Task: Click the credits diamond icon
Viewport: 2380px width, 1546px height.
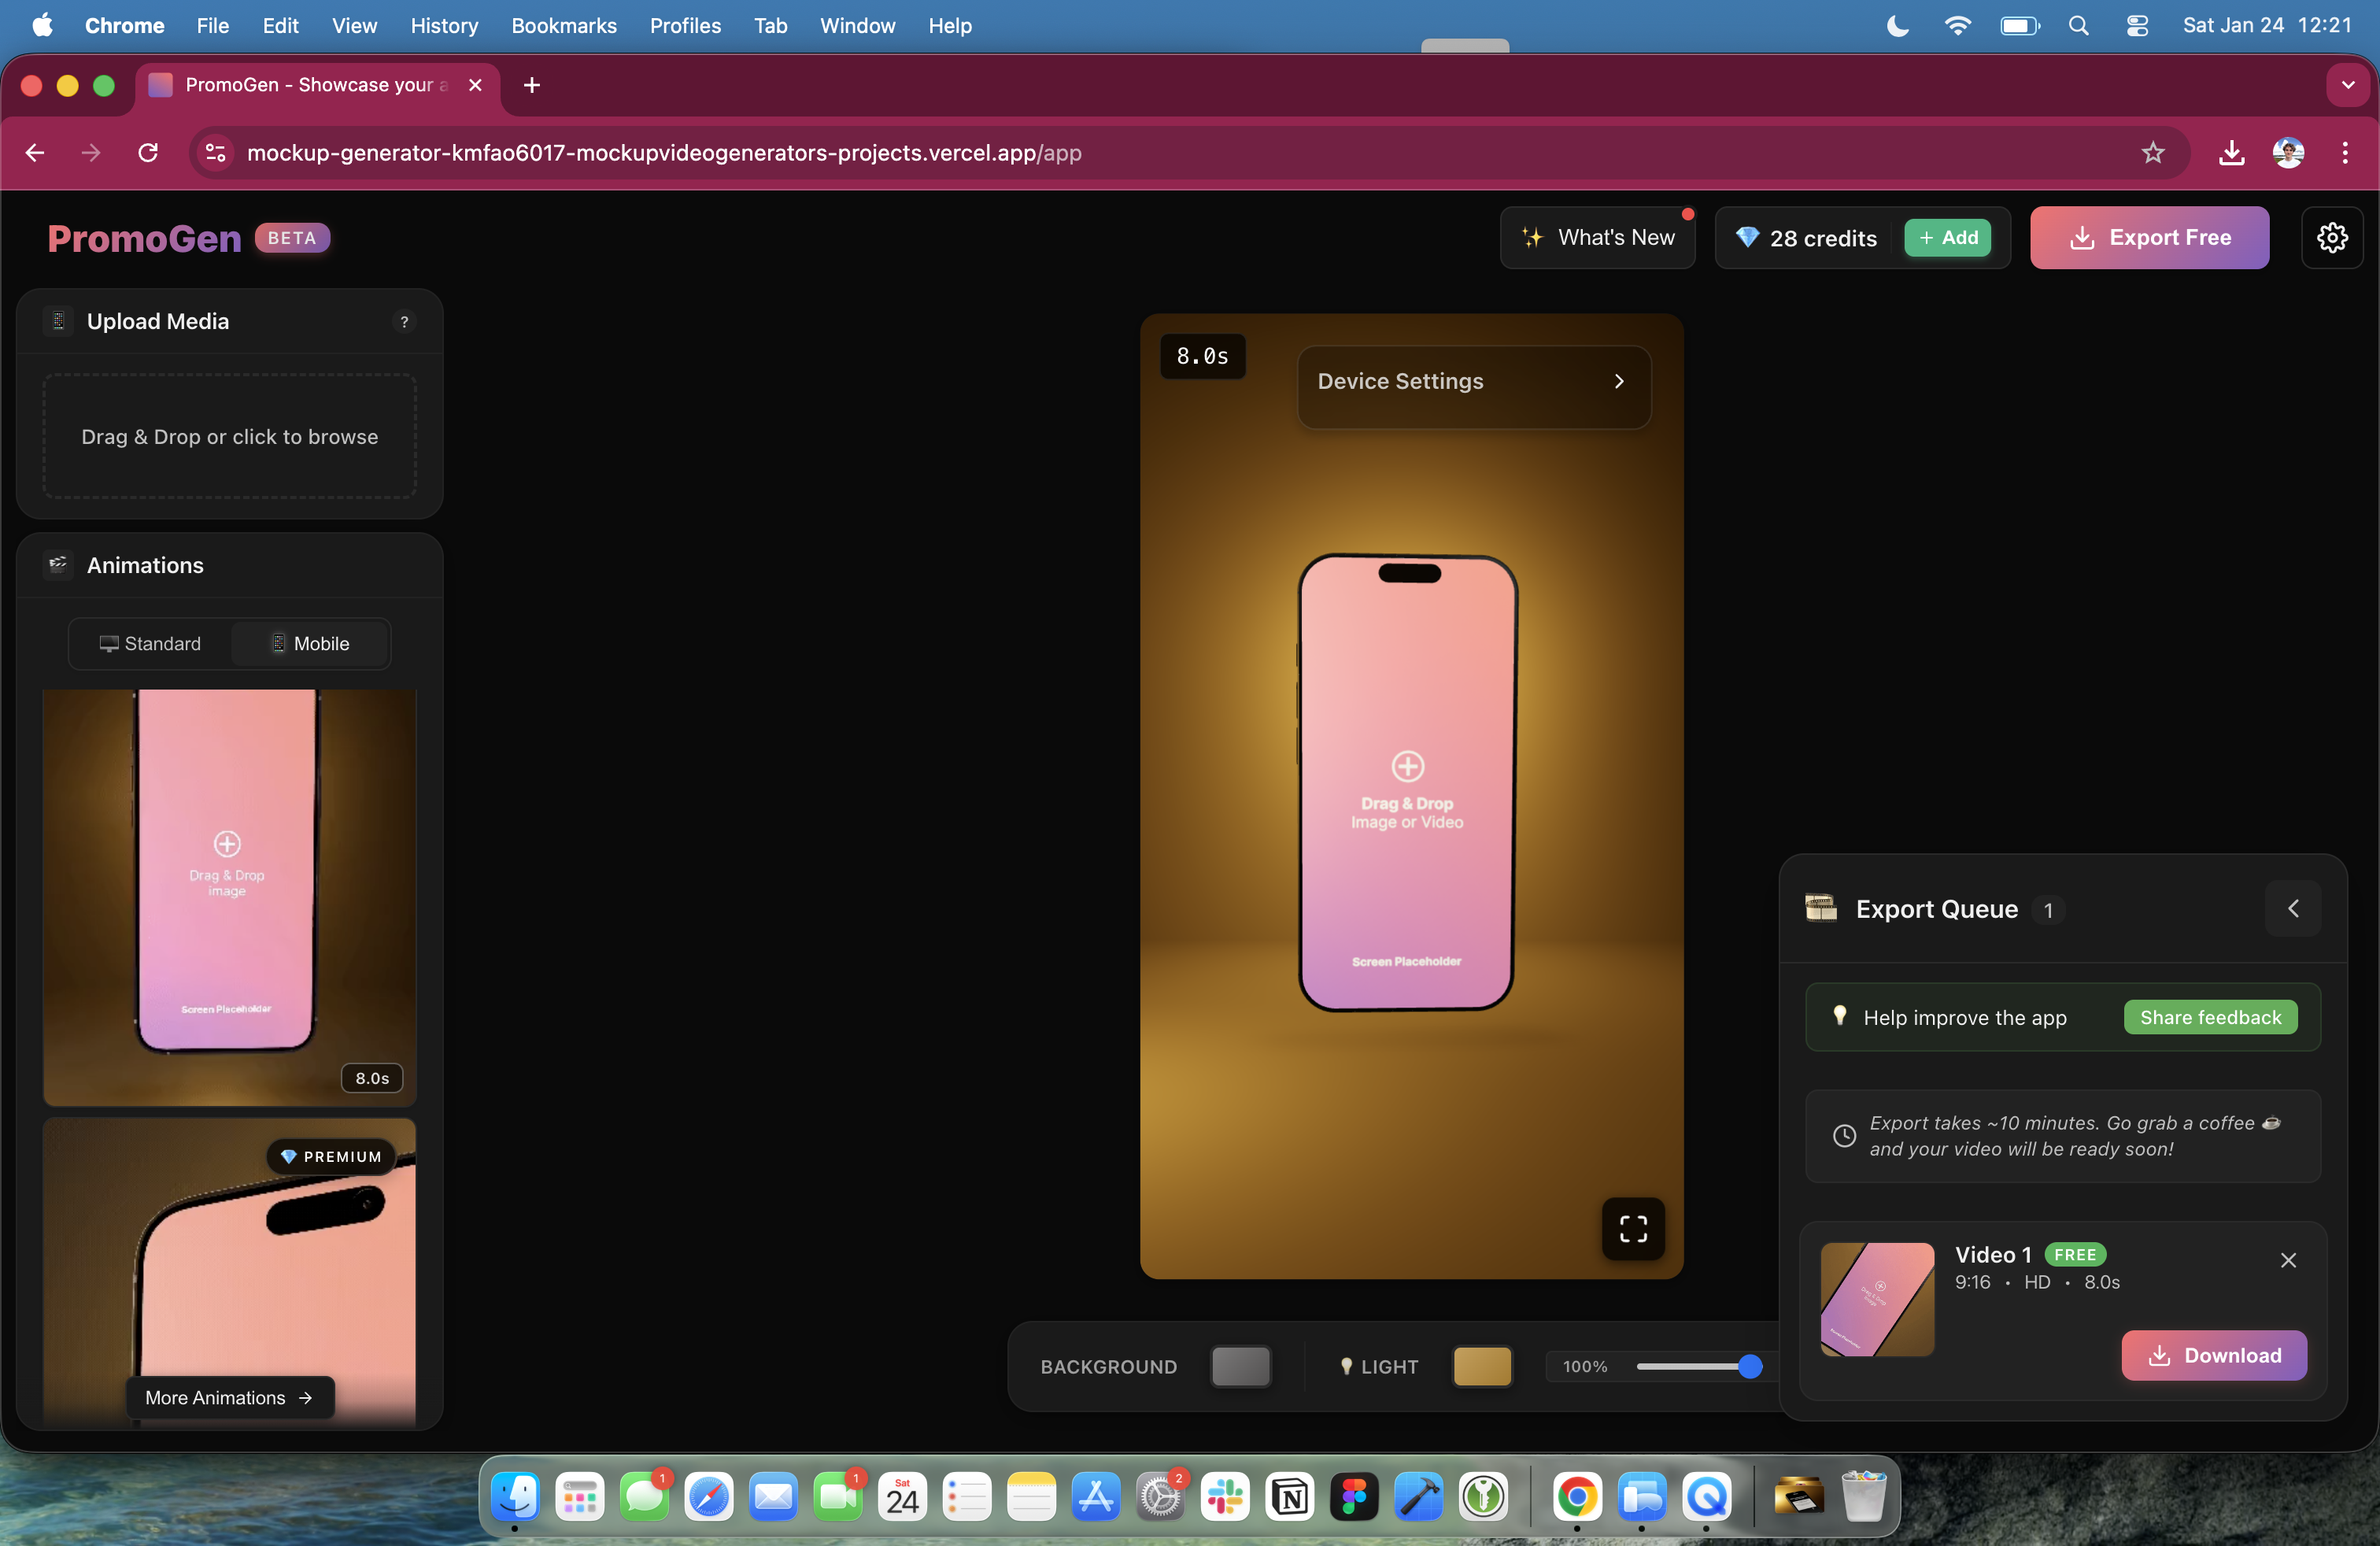Action: point(1747,238)
